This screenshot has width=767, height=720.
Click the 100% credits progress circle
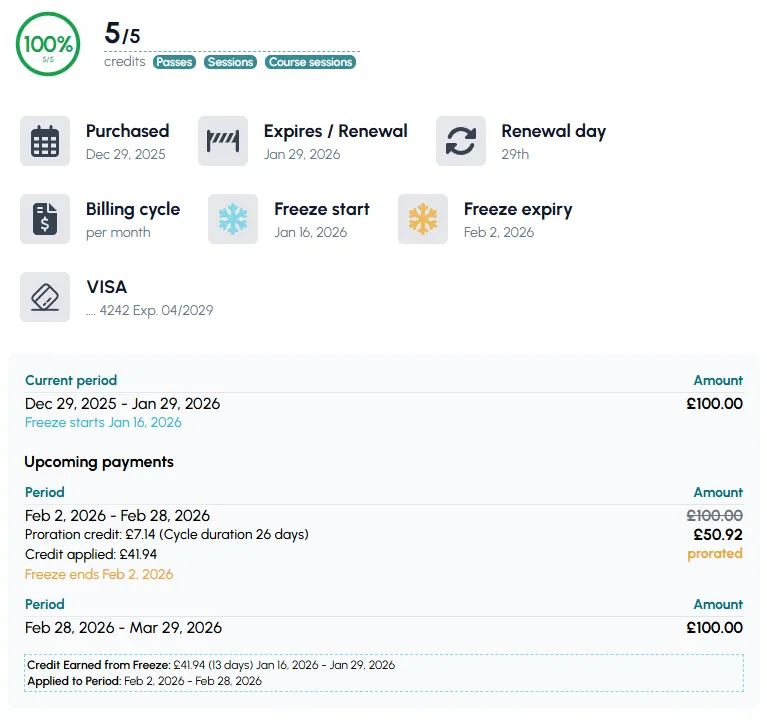[x=48, y=45]
